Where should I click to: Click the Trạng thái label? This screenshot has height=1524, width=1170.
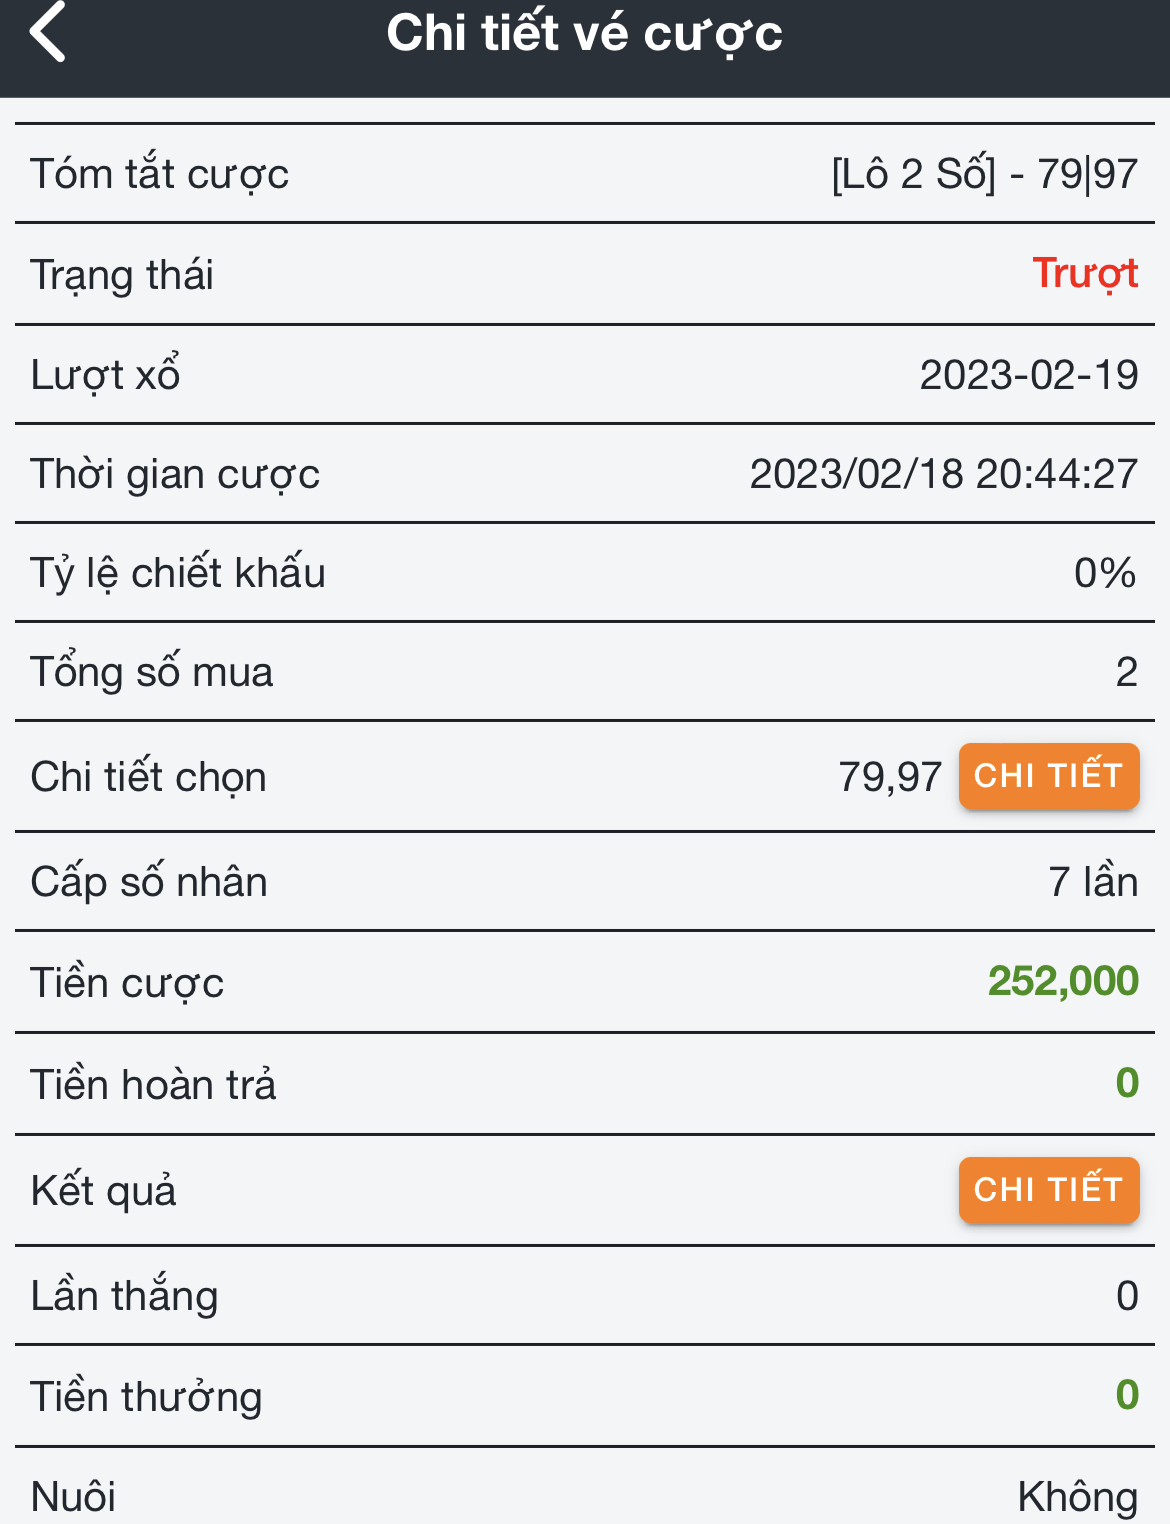[122, 275]
